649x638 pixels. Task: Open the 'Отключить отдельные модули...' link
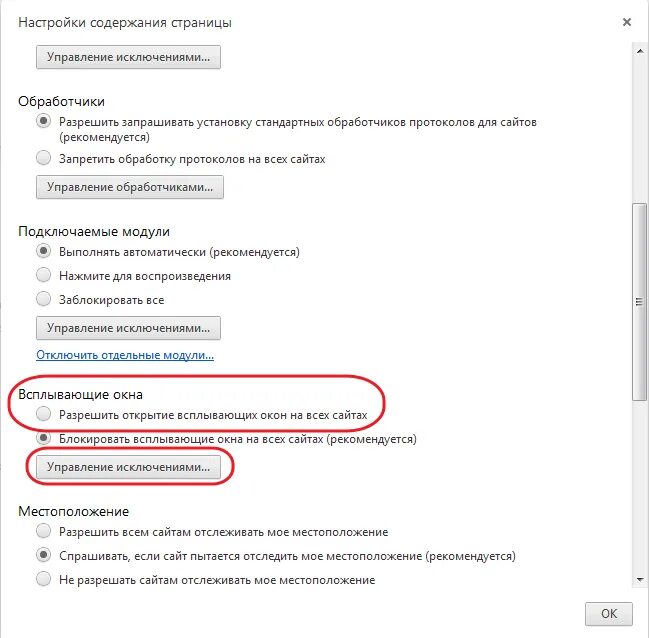(x=125, y=355)
